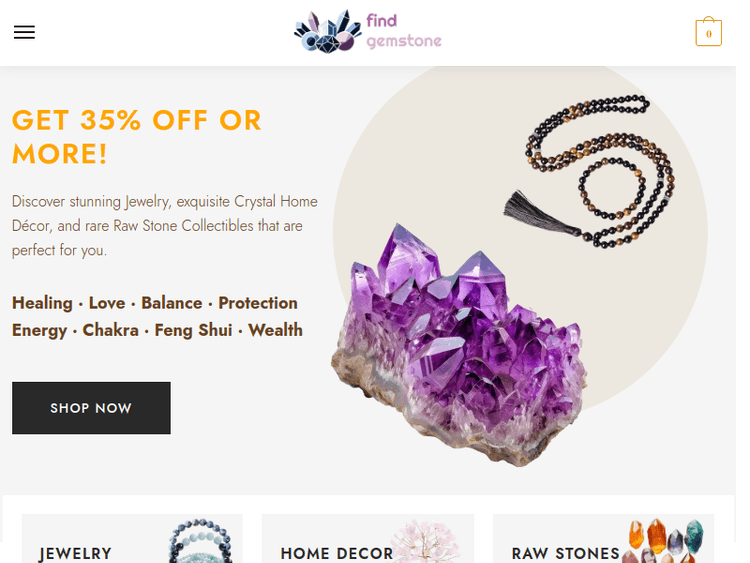Click the Shop Now button
This screenshot has width=750, height=563.
(91, 408)
